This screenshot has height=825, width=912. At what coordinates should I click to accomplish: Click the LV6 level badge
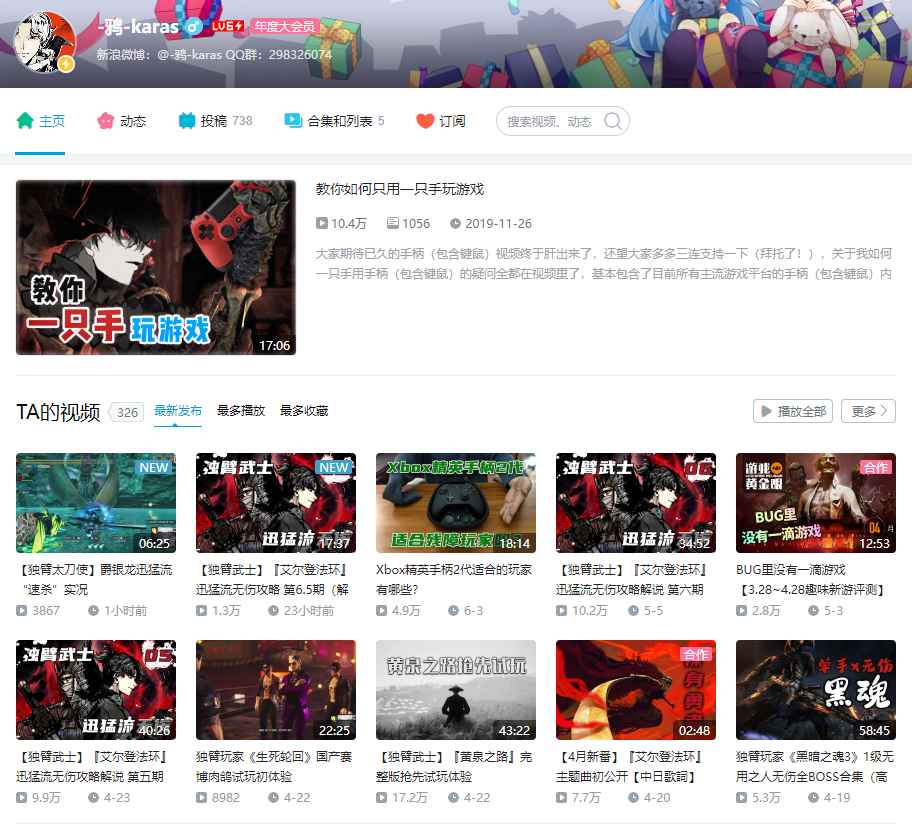click(227, 26)
